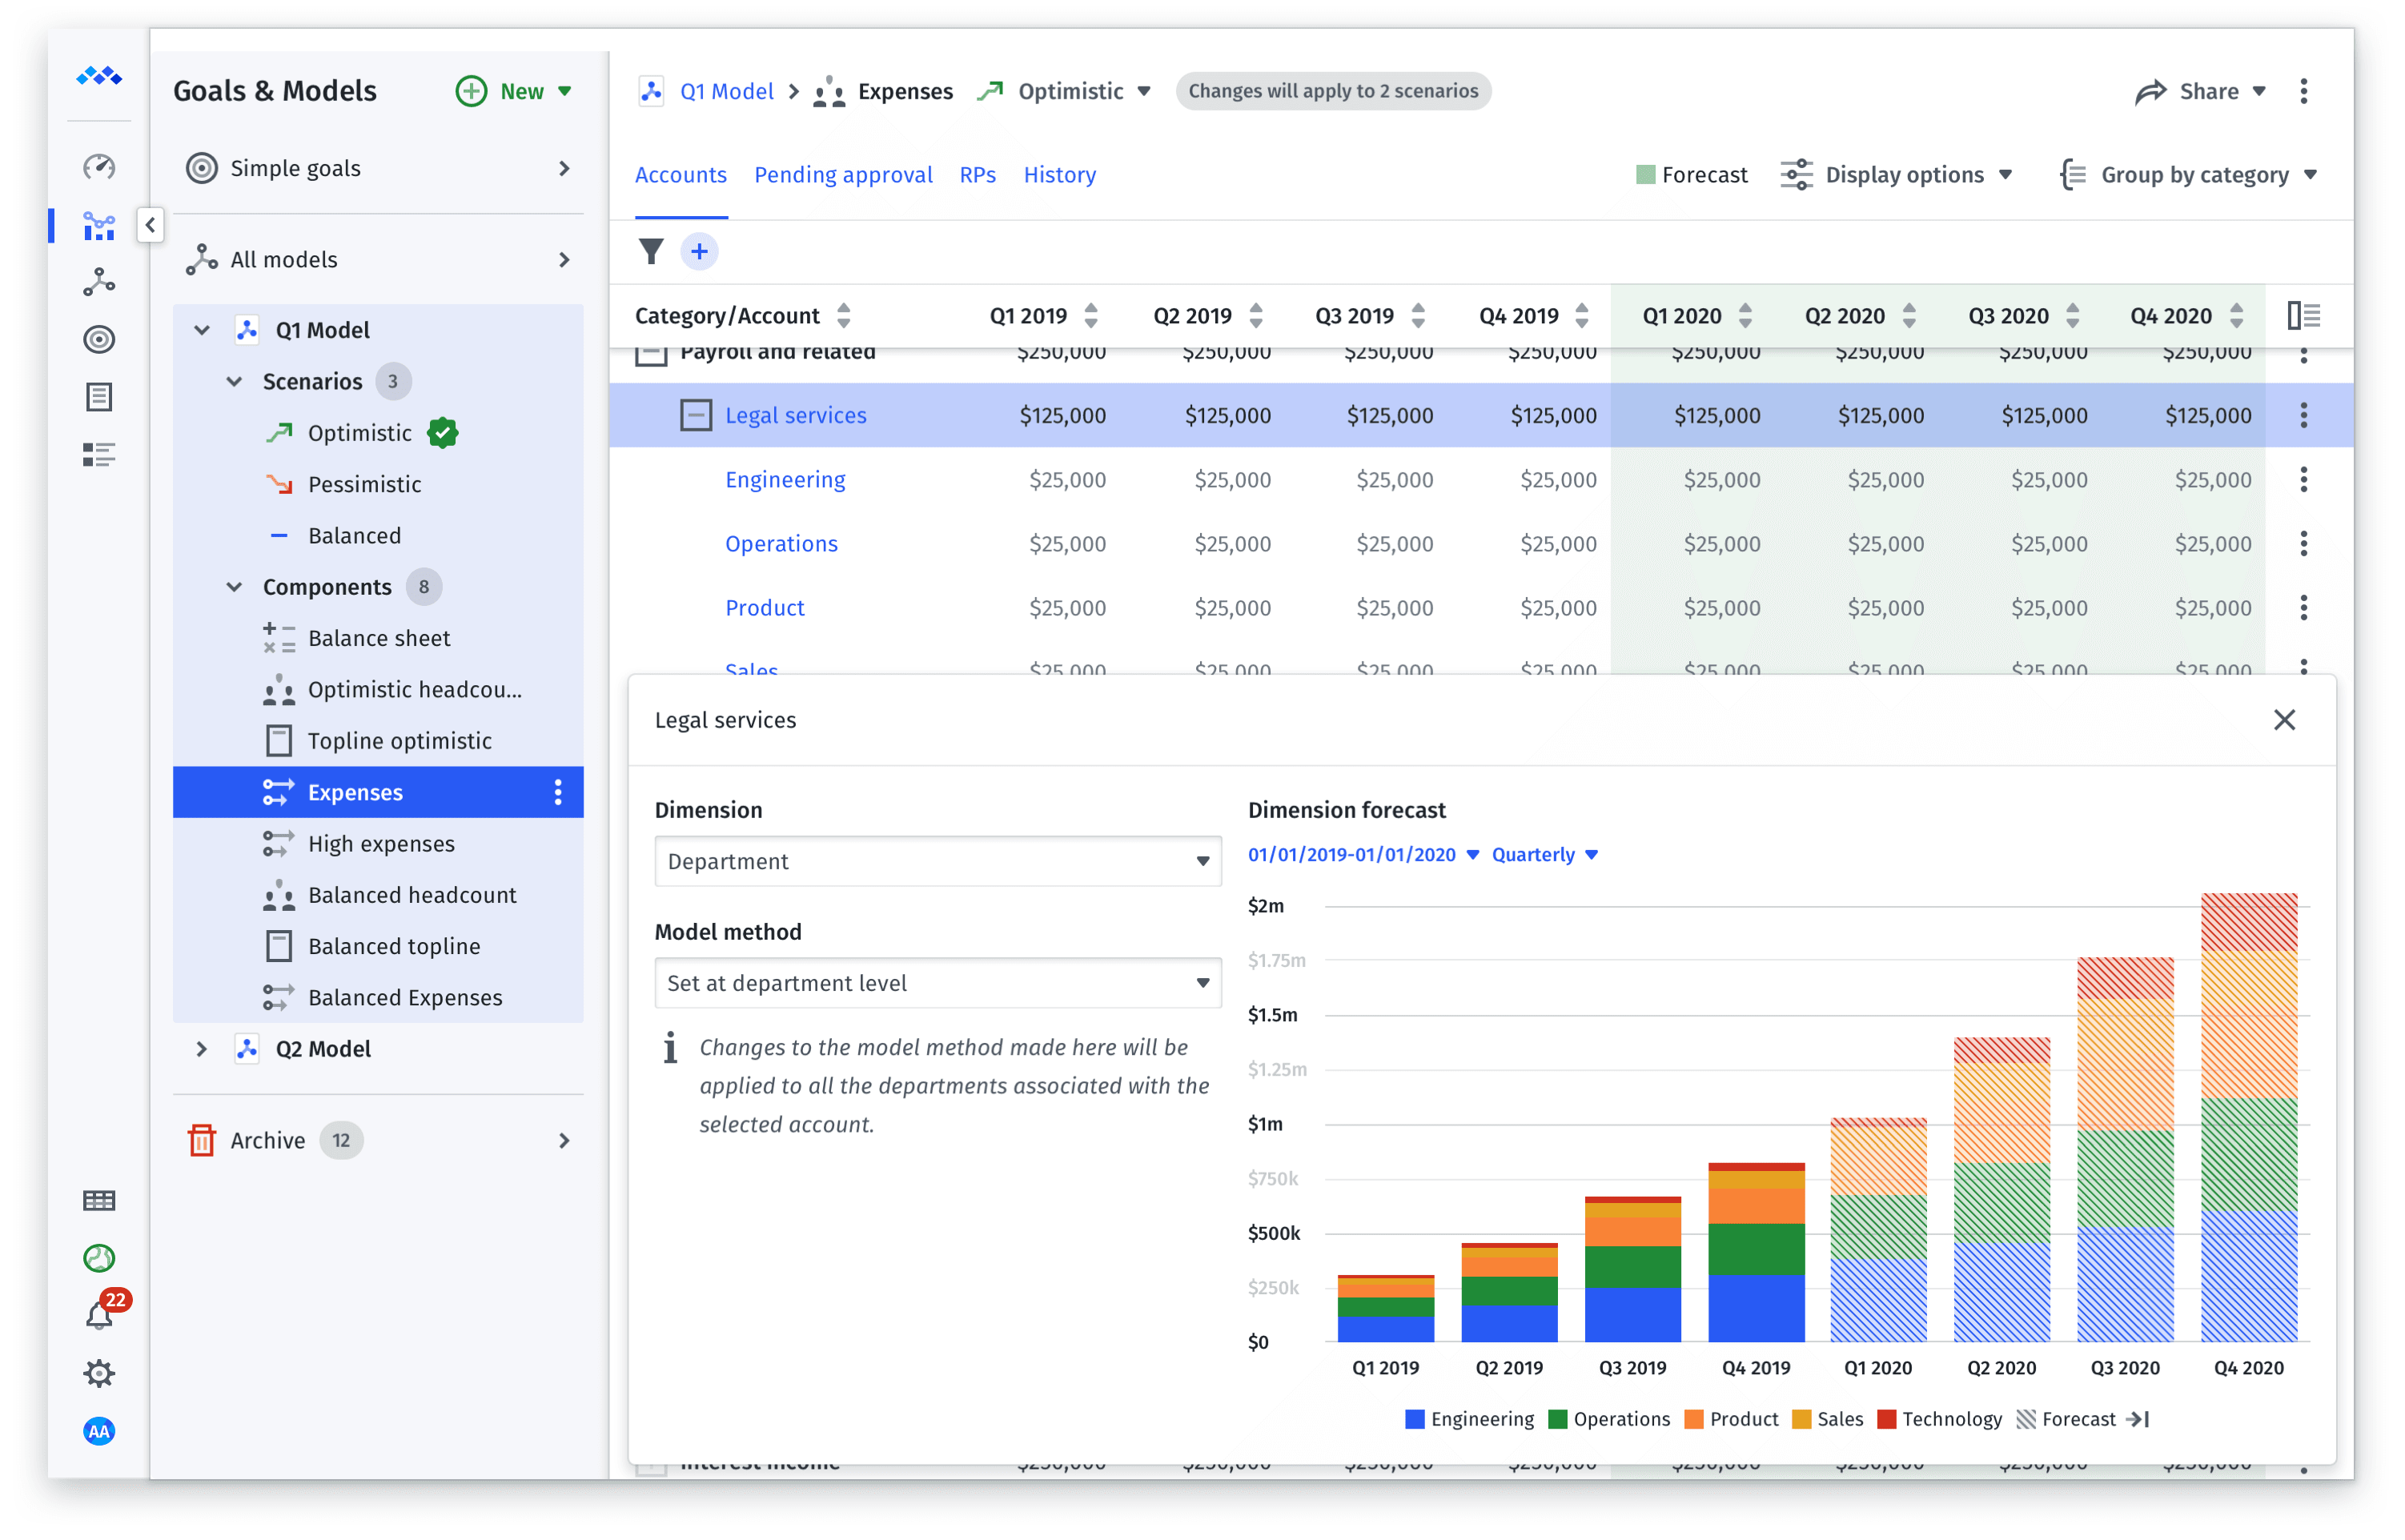Open the History tab

[1059, 175]
